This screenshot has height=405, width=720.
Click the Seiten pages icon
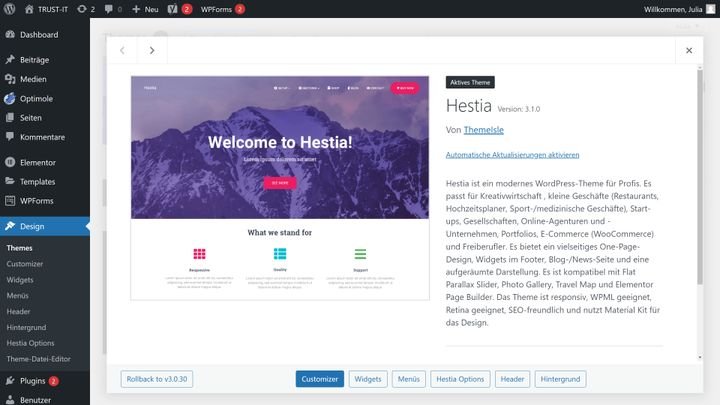coord(10,118)
